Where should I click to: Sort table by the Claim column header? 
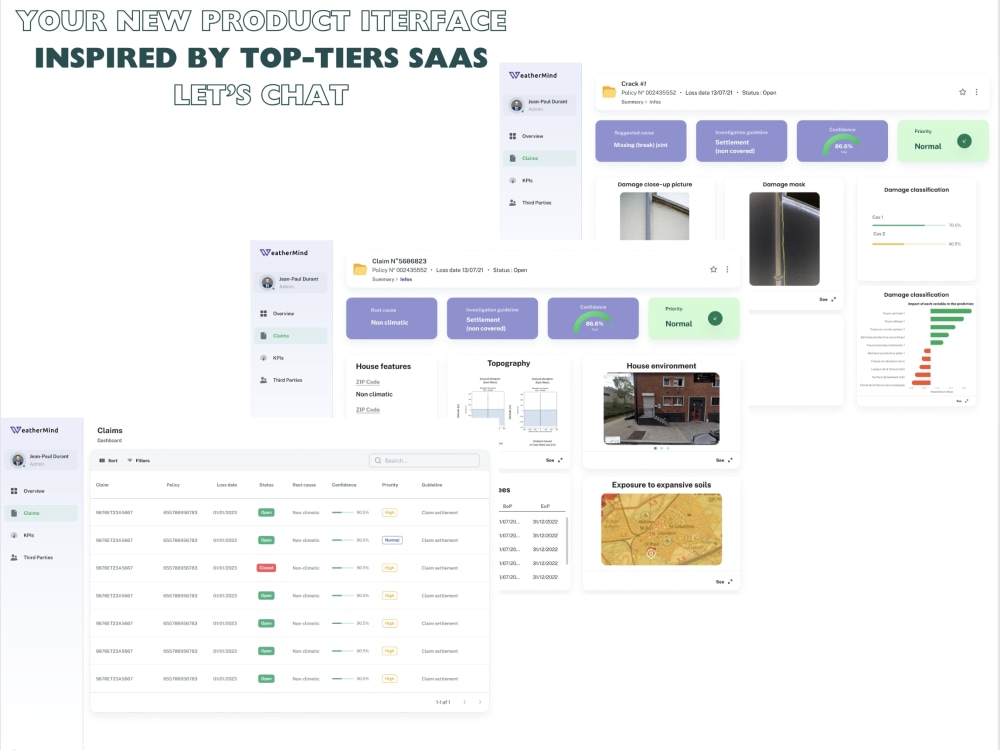[102, 485]
